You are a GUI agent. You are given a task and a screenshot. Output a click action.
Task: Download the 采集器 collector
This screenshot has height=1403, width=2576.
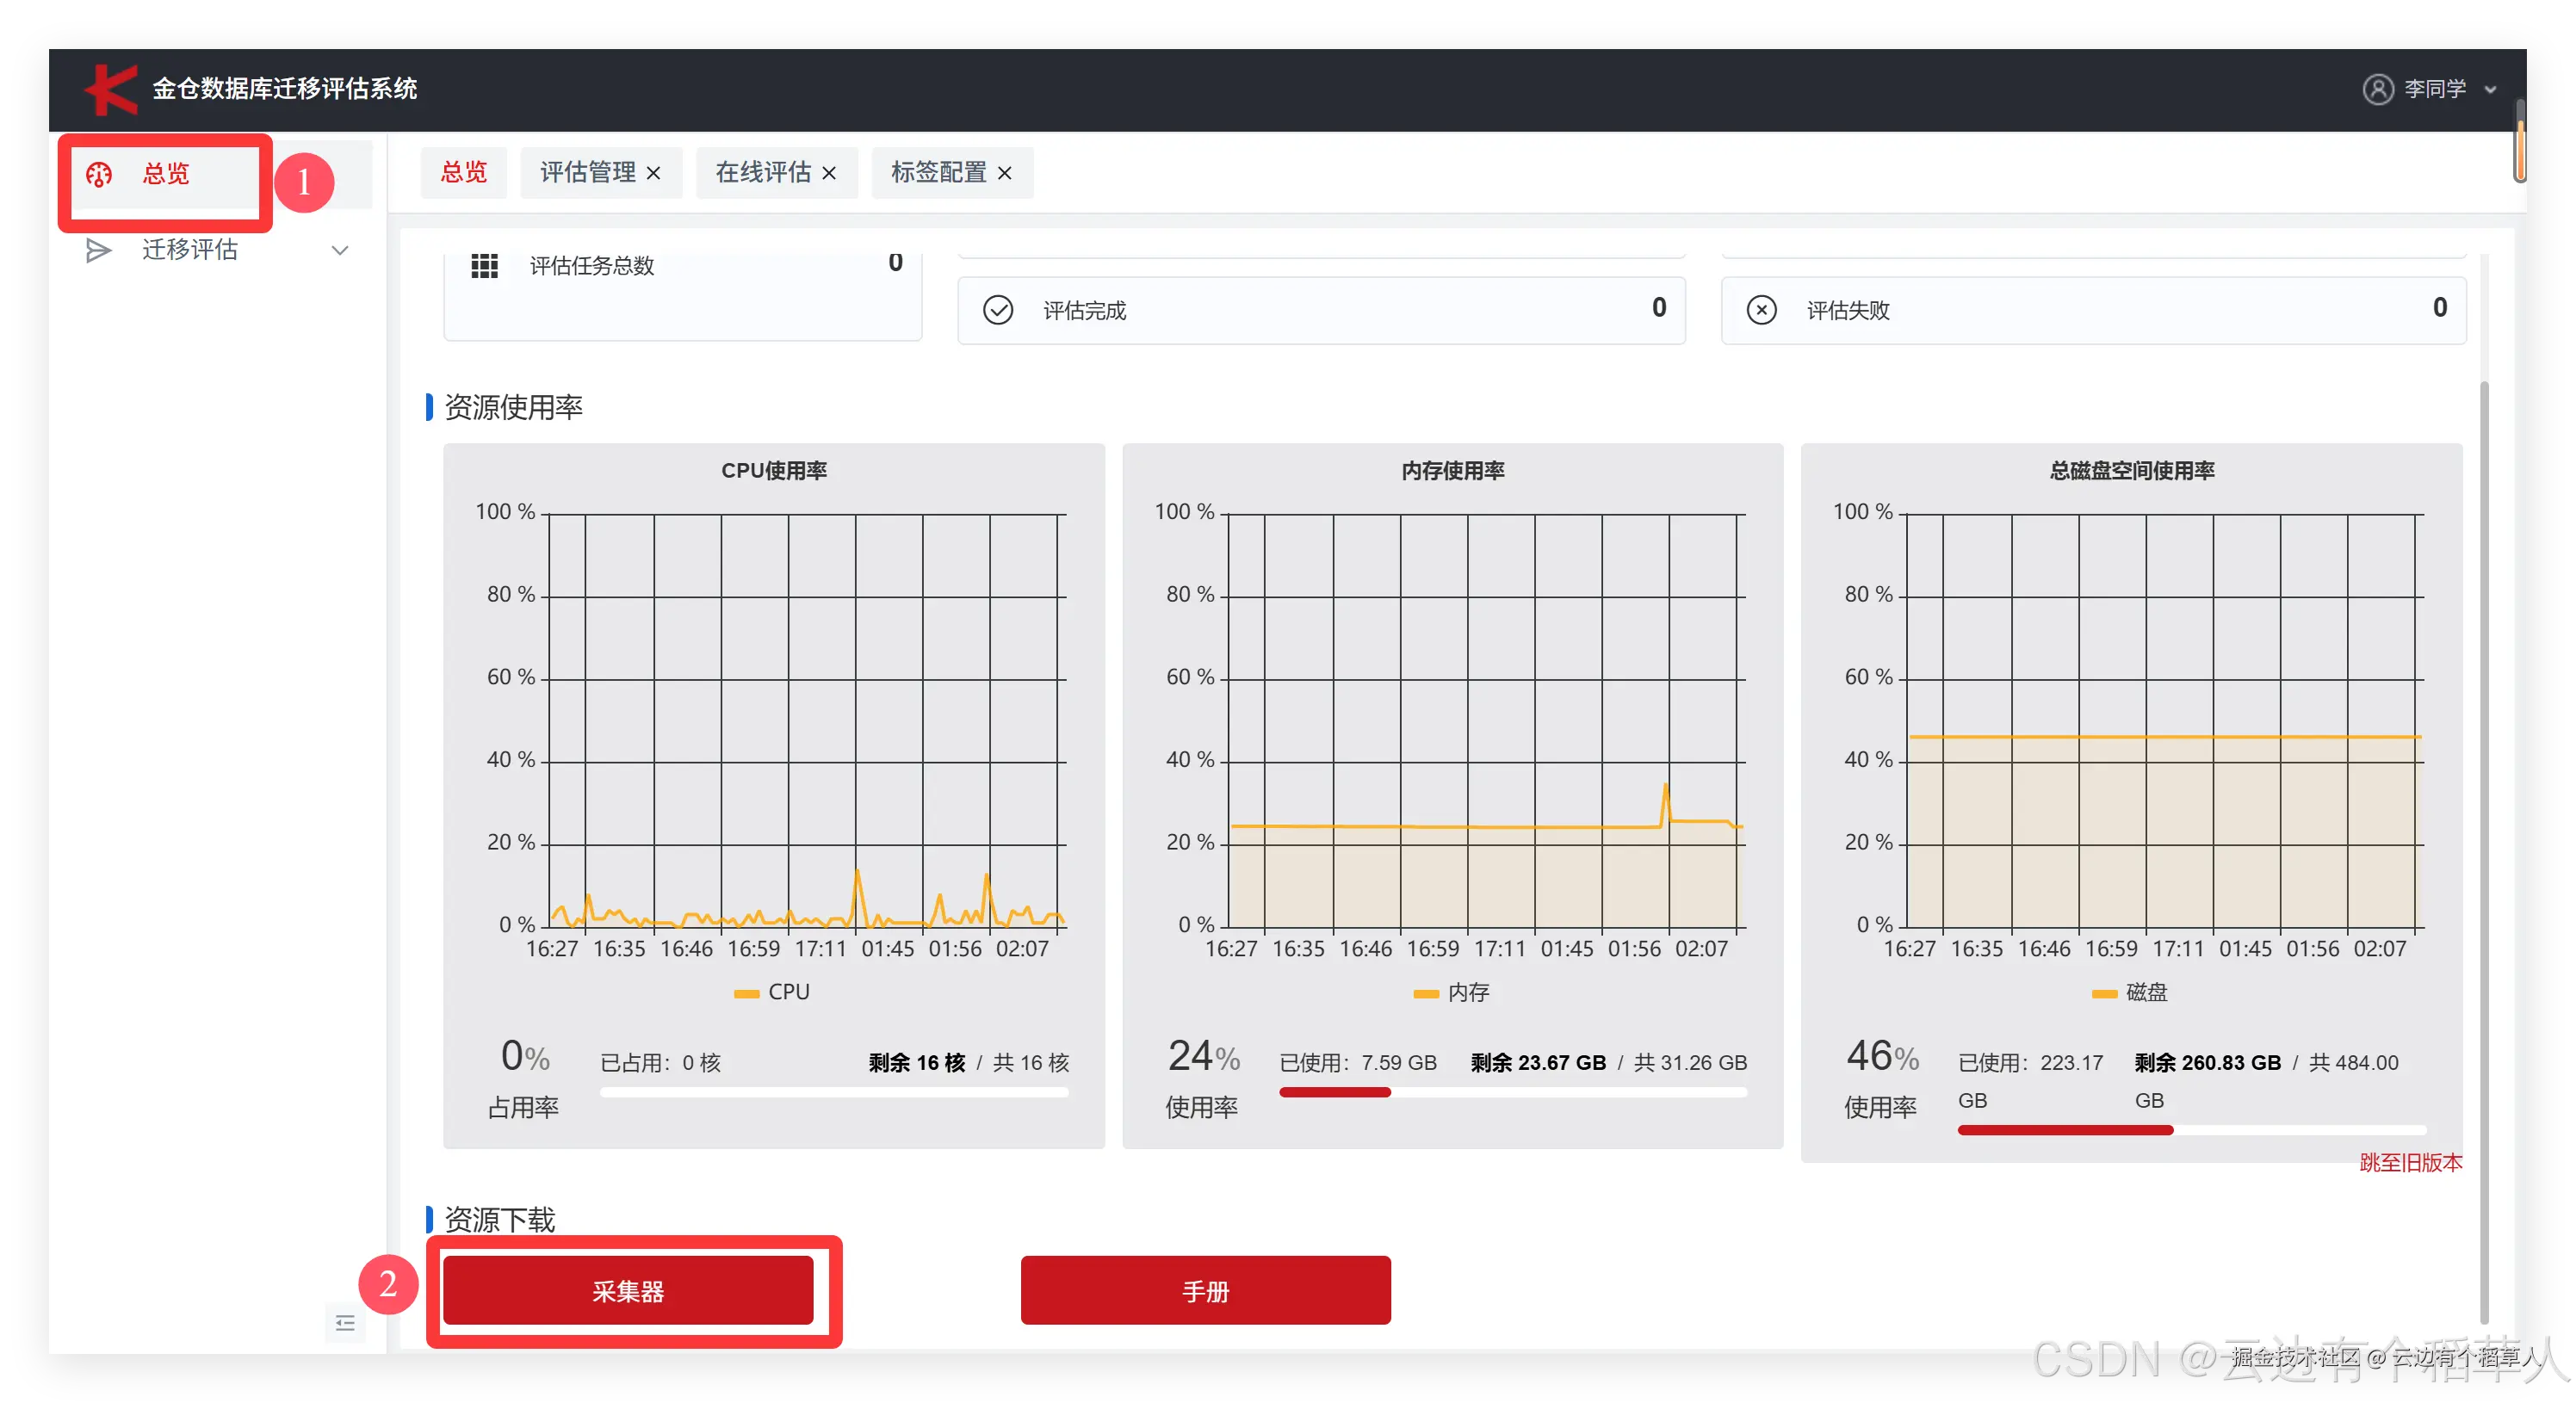coord(628,1290)
